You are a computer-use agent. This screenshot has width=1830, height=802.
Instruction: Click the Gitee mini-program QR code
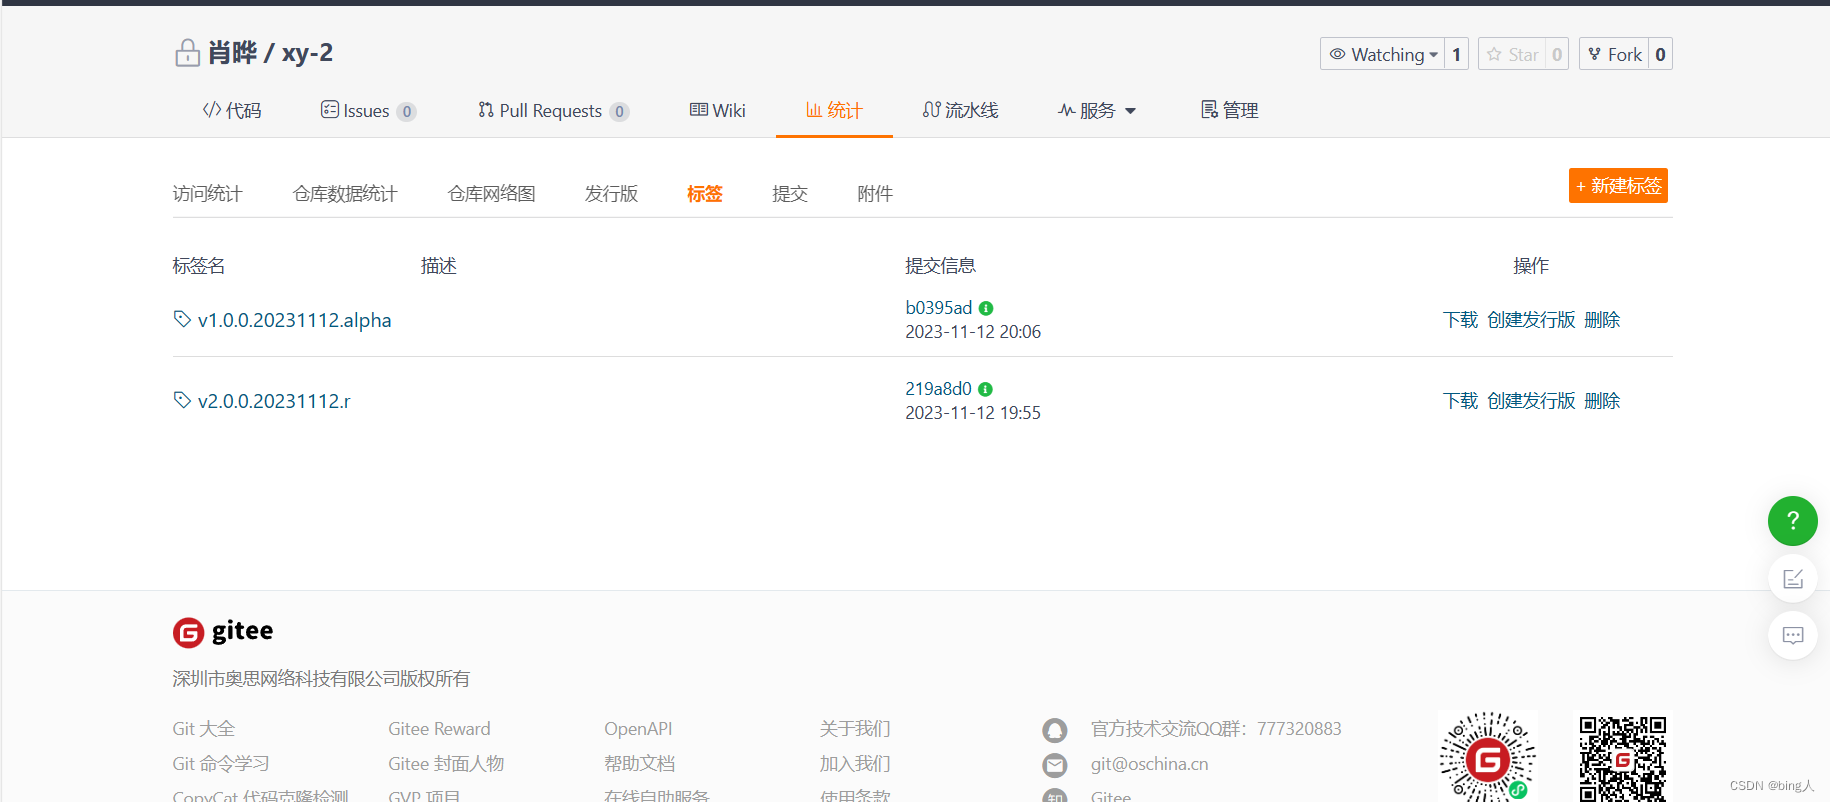pyautogui.click(x=1487, y=757)
